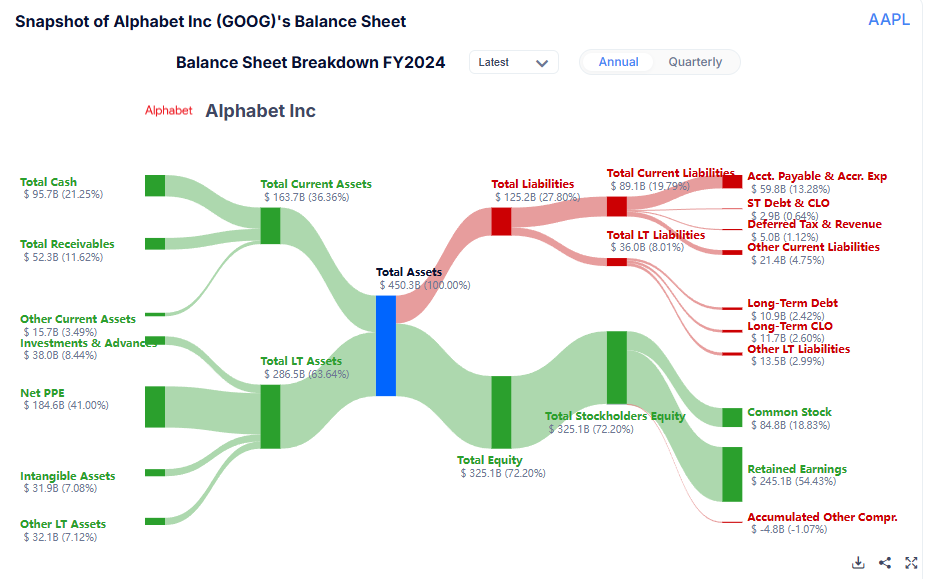Select the red Total LT Liabilities node
Viewport: 926px width, 579px height.
point(617,262)
